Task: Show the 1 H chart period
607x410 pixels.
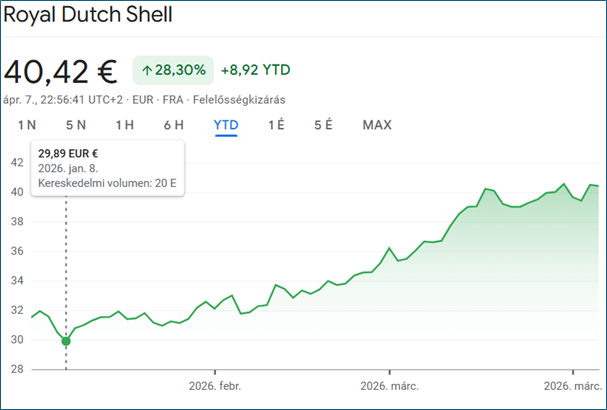Action: coord(125,125)
